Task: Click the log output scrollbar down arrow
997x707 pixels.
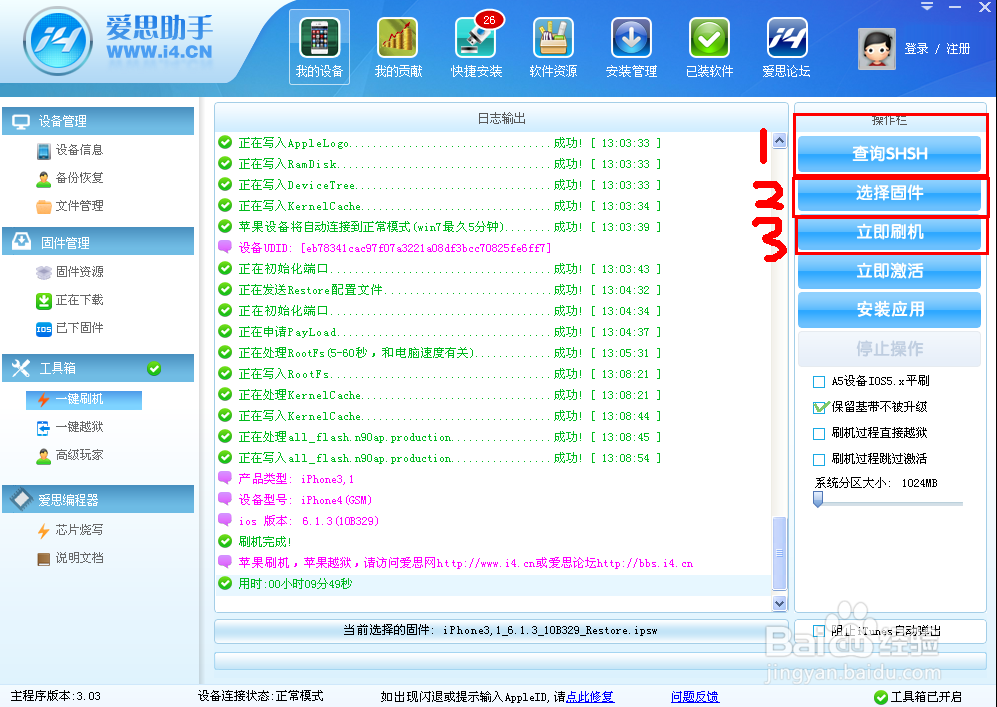Action: [x=781, y=603]
